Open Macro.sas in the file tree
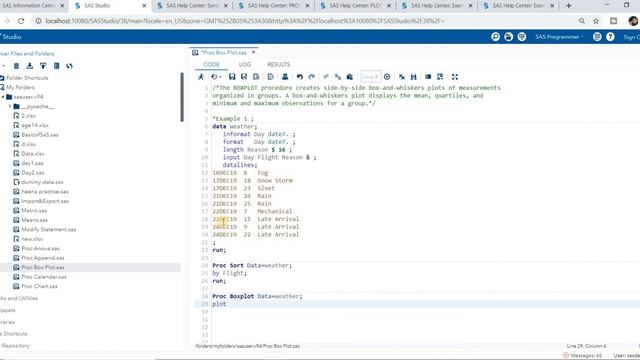Viewport: 640px width, 360px height. (x=34, y=211)
